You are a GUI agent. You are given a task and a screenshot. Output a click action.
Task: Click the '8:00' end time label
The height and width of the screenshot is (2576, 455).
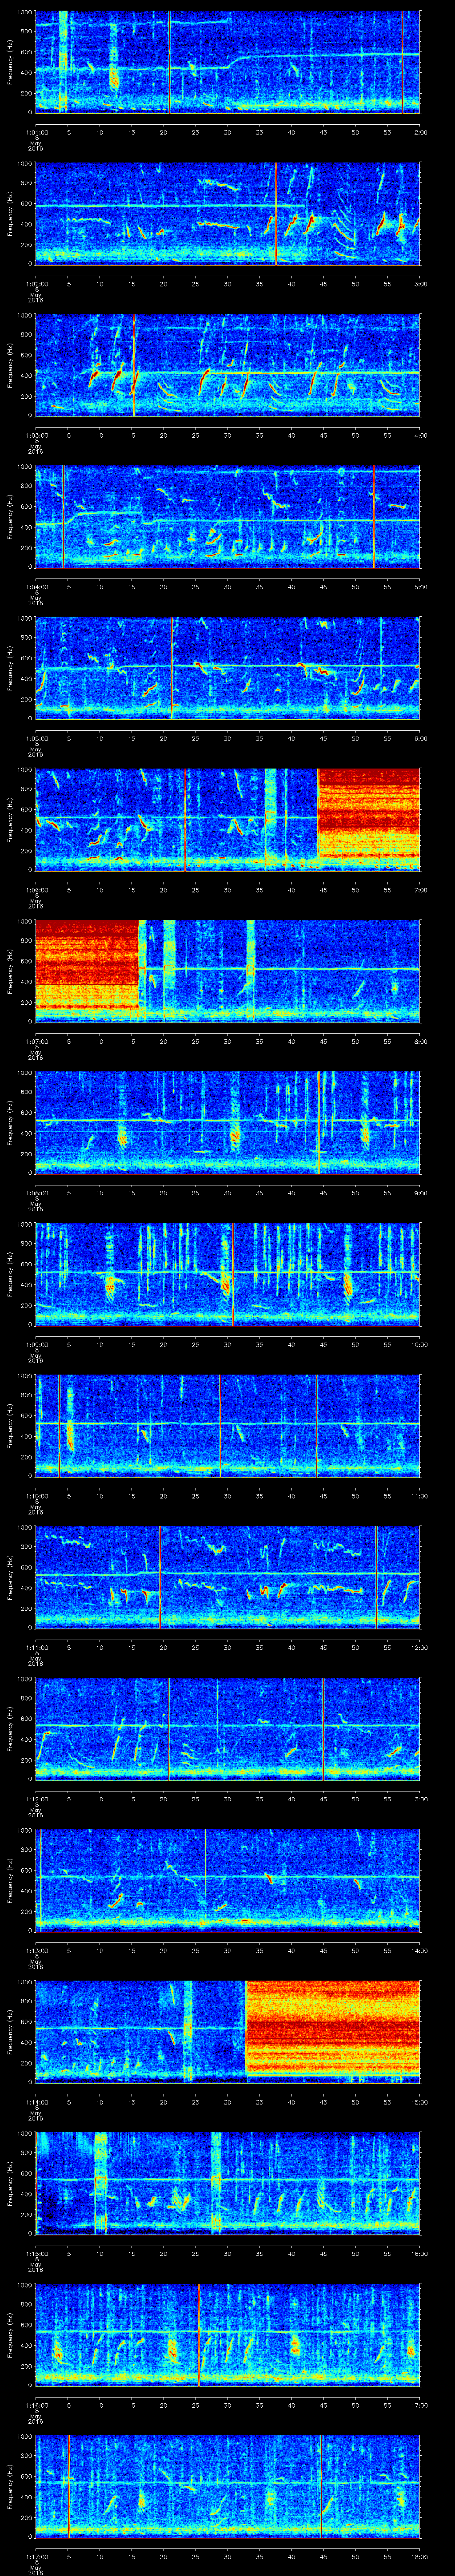(420, 1041)
